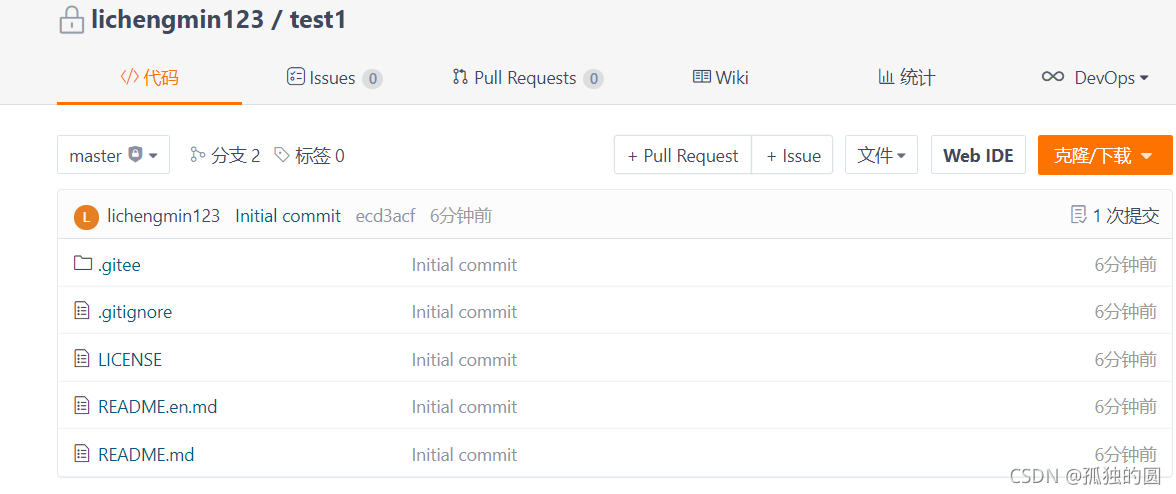Click the 6分钟前 timestamp in LICENSE row
The image size is (1176, 494).
click(x=1125, y=360)
